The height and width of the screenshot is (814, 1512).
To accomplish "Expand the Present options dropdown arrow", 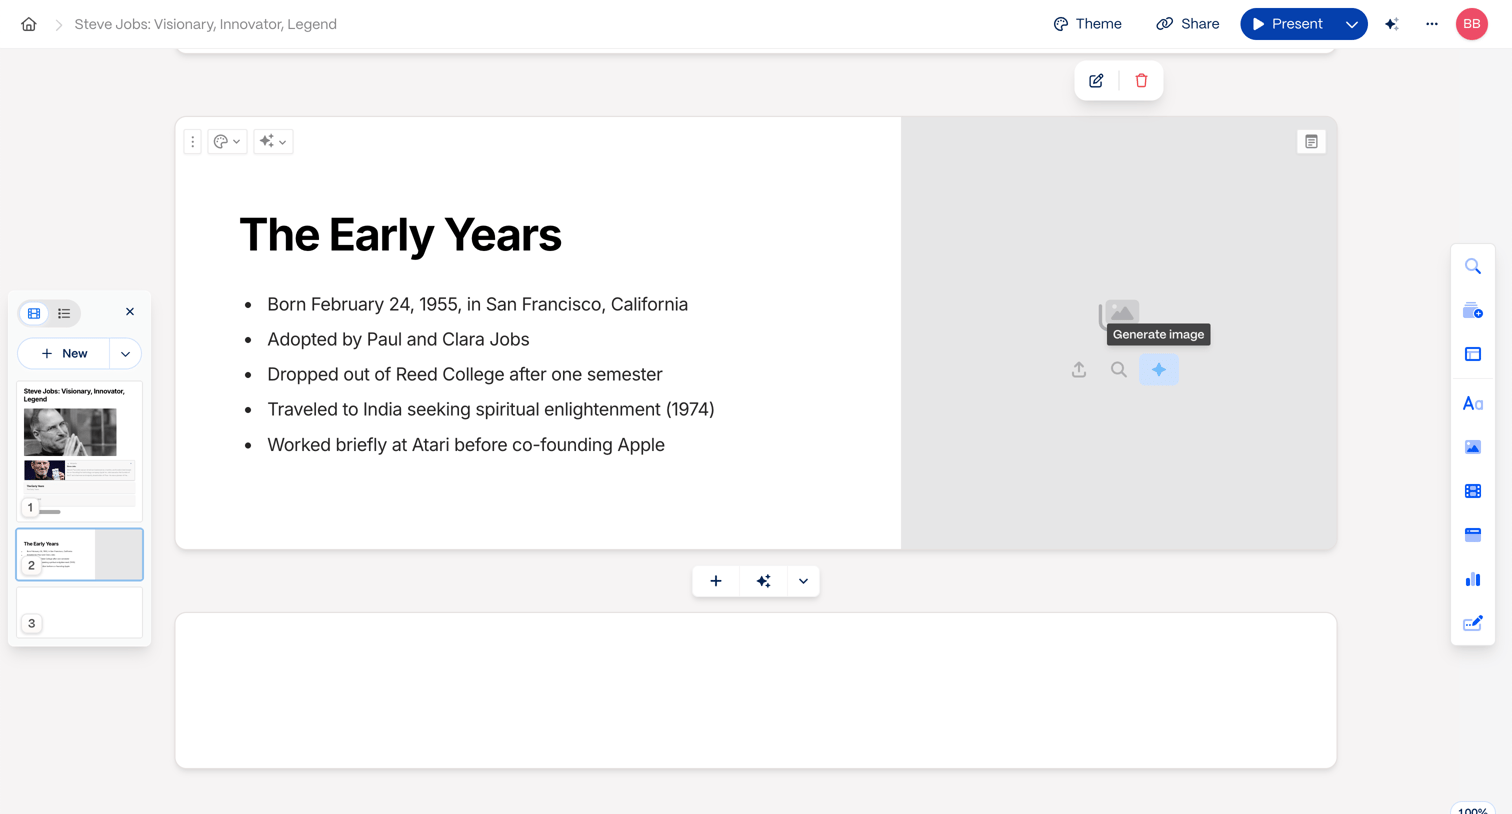I will [1352, 24].
